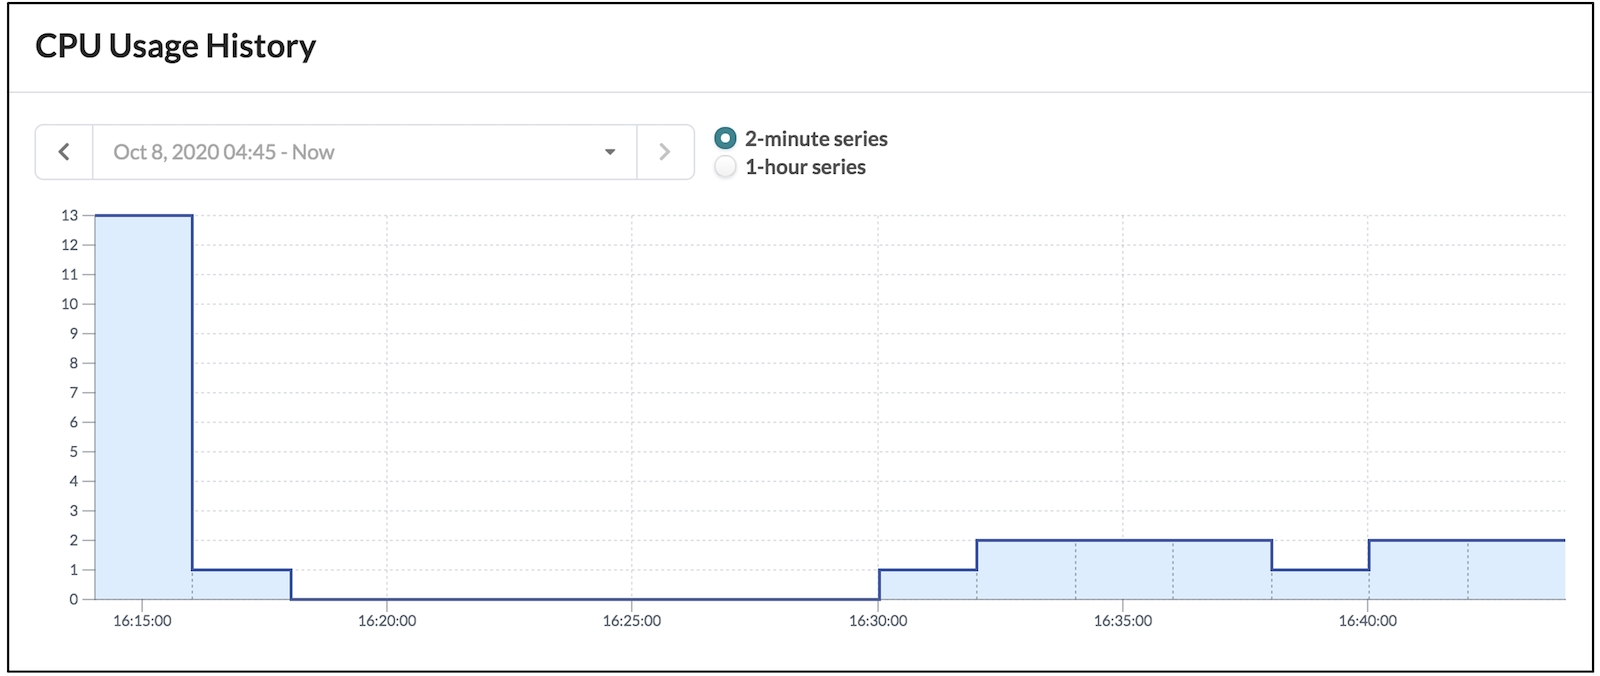The height and width of the screenshot is (676, 1600).
Task: Click the 16:25:00 x-axis time label
Action: tap(632, 621)
